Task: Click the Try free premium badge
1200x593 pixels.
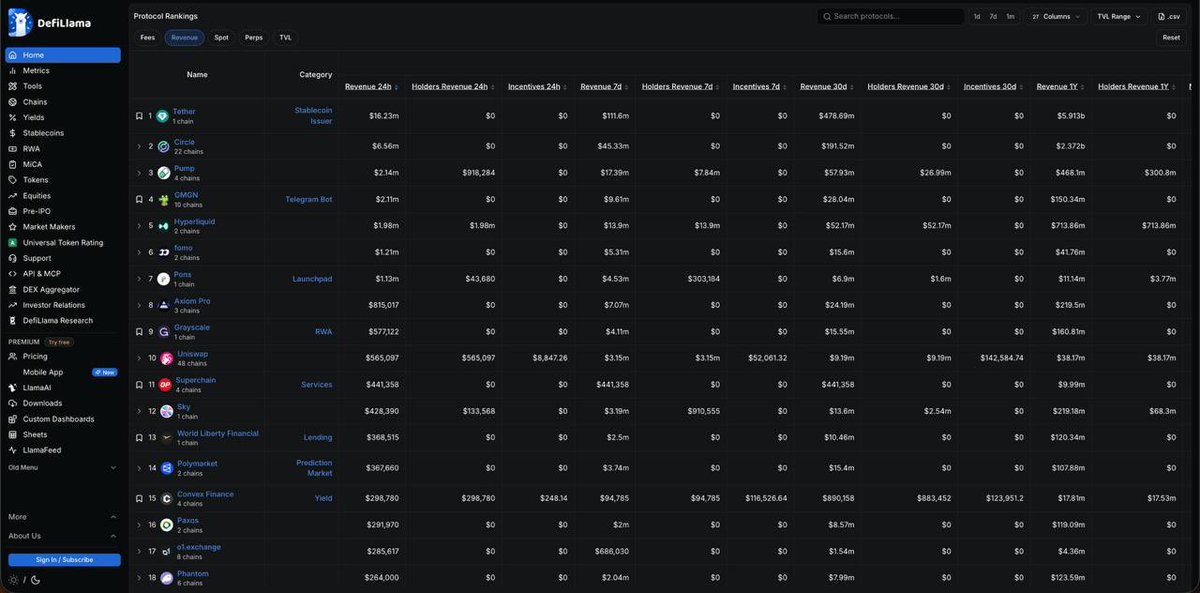Action: (x=61, y=342)
